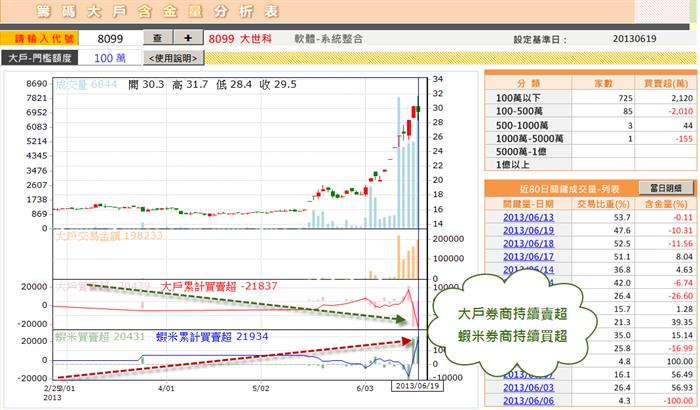Open the 當日明細 daily details button
This screenshot has height=410, width=700.
tap(666, 188)
